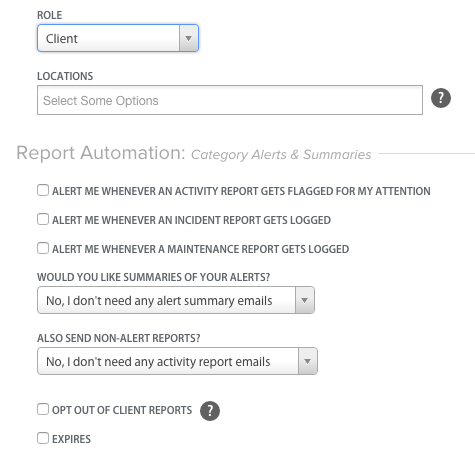Click the Locations 'Select Some Options' field

tap(230, 100)
